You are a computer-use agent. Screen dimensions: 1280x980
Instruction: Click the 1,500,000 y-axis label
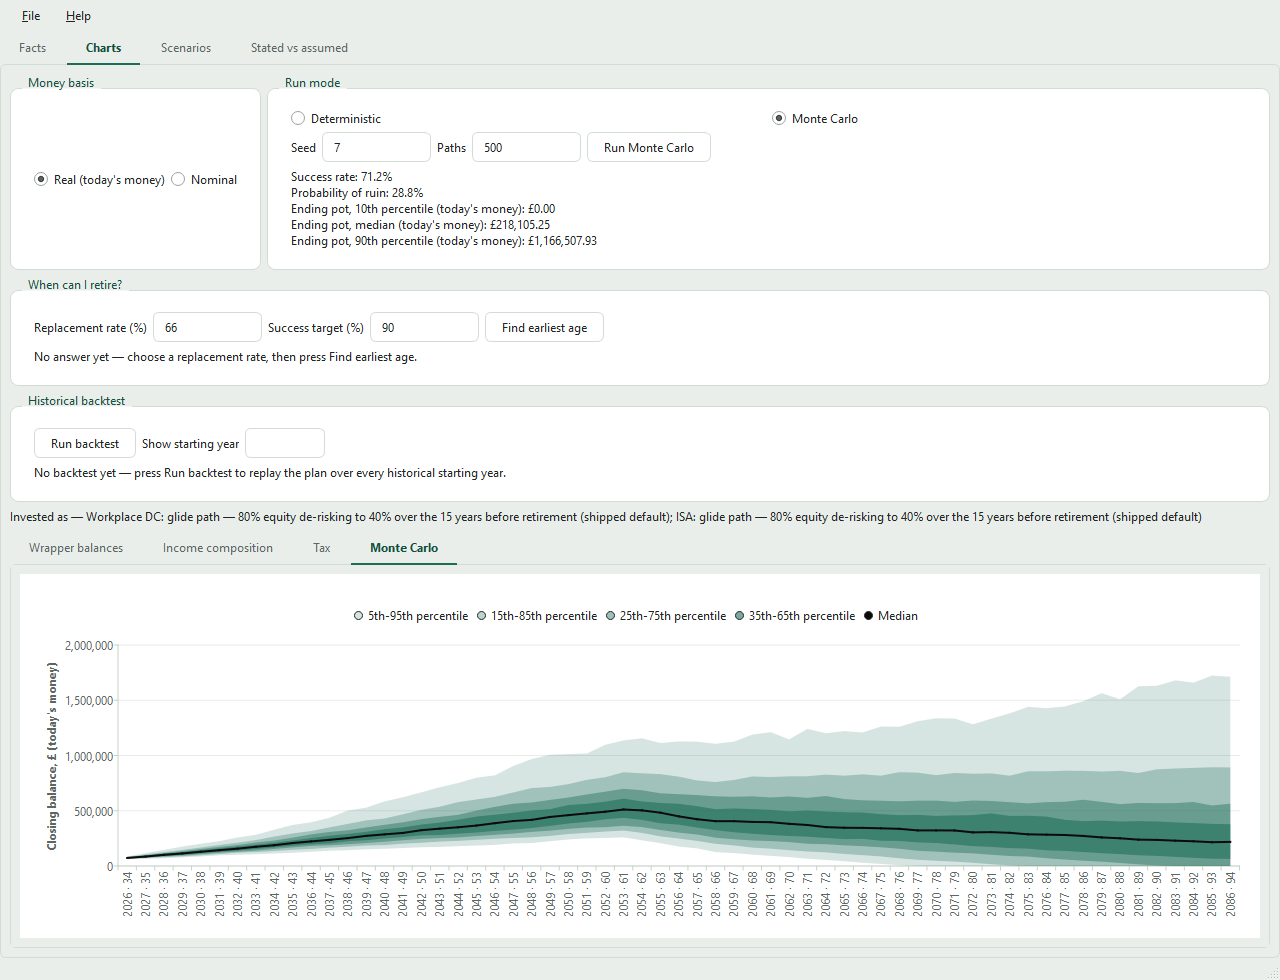(89, 701)
